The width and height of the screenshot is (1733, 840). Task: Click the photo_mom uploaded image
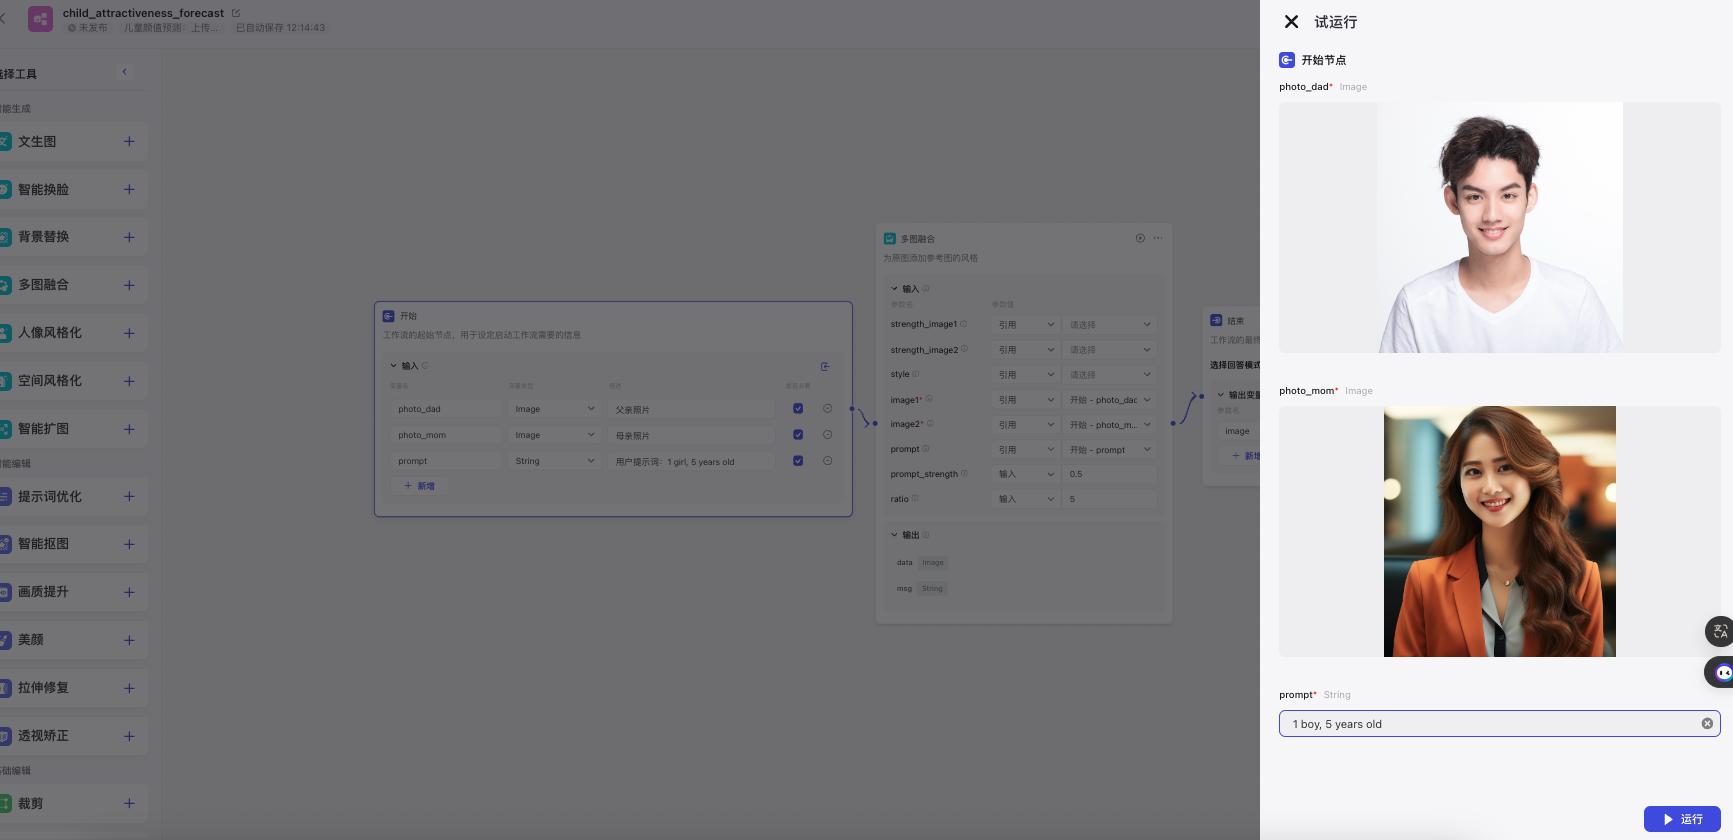click(1500, 531)
